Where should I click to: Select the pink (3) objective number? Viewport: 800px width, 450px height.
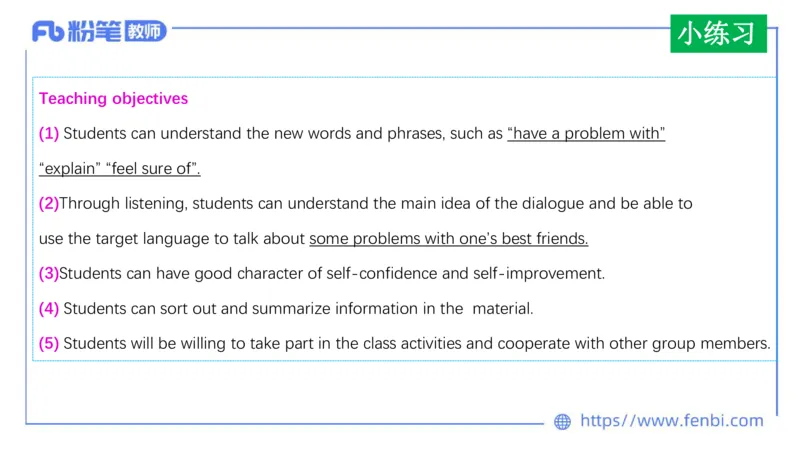(x=49, y=273)
